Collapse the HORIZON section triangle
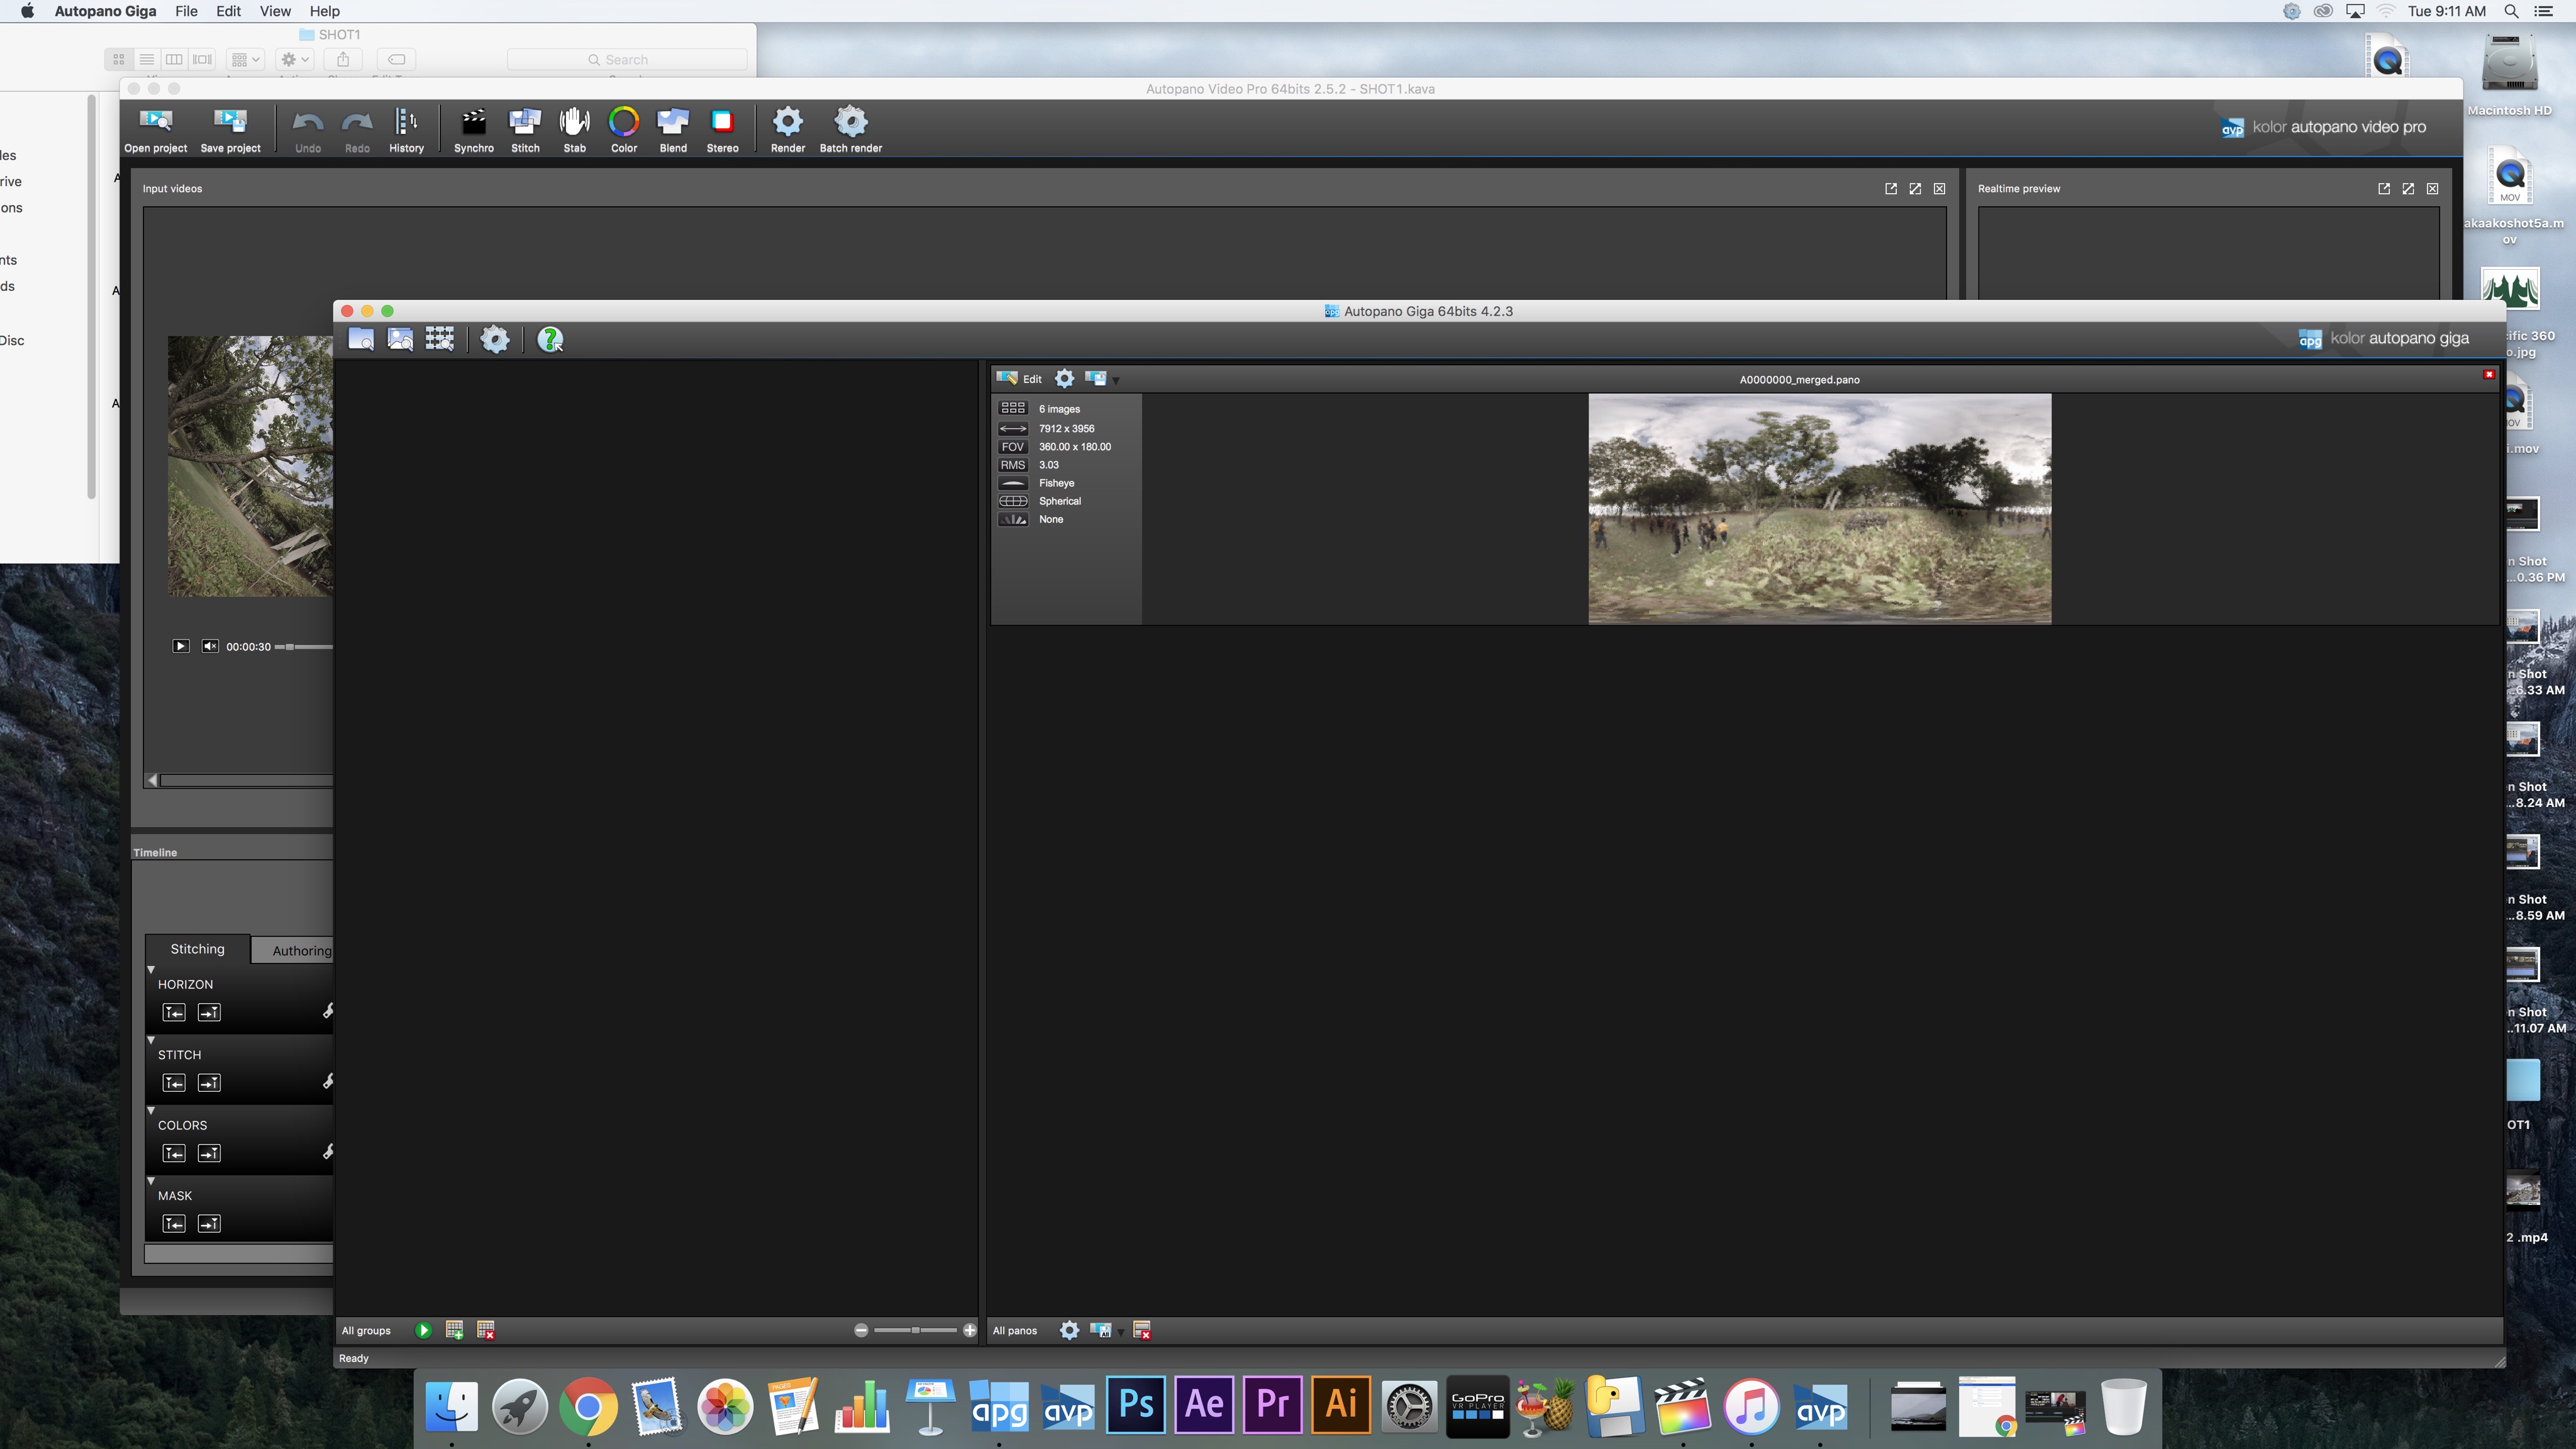 tap(151, 969)
